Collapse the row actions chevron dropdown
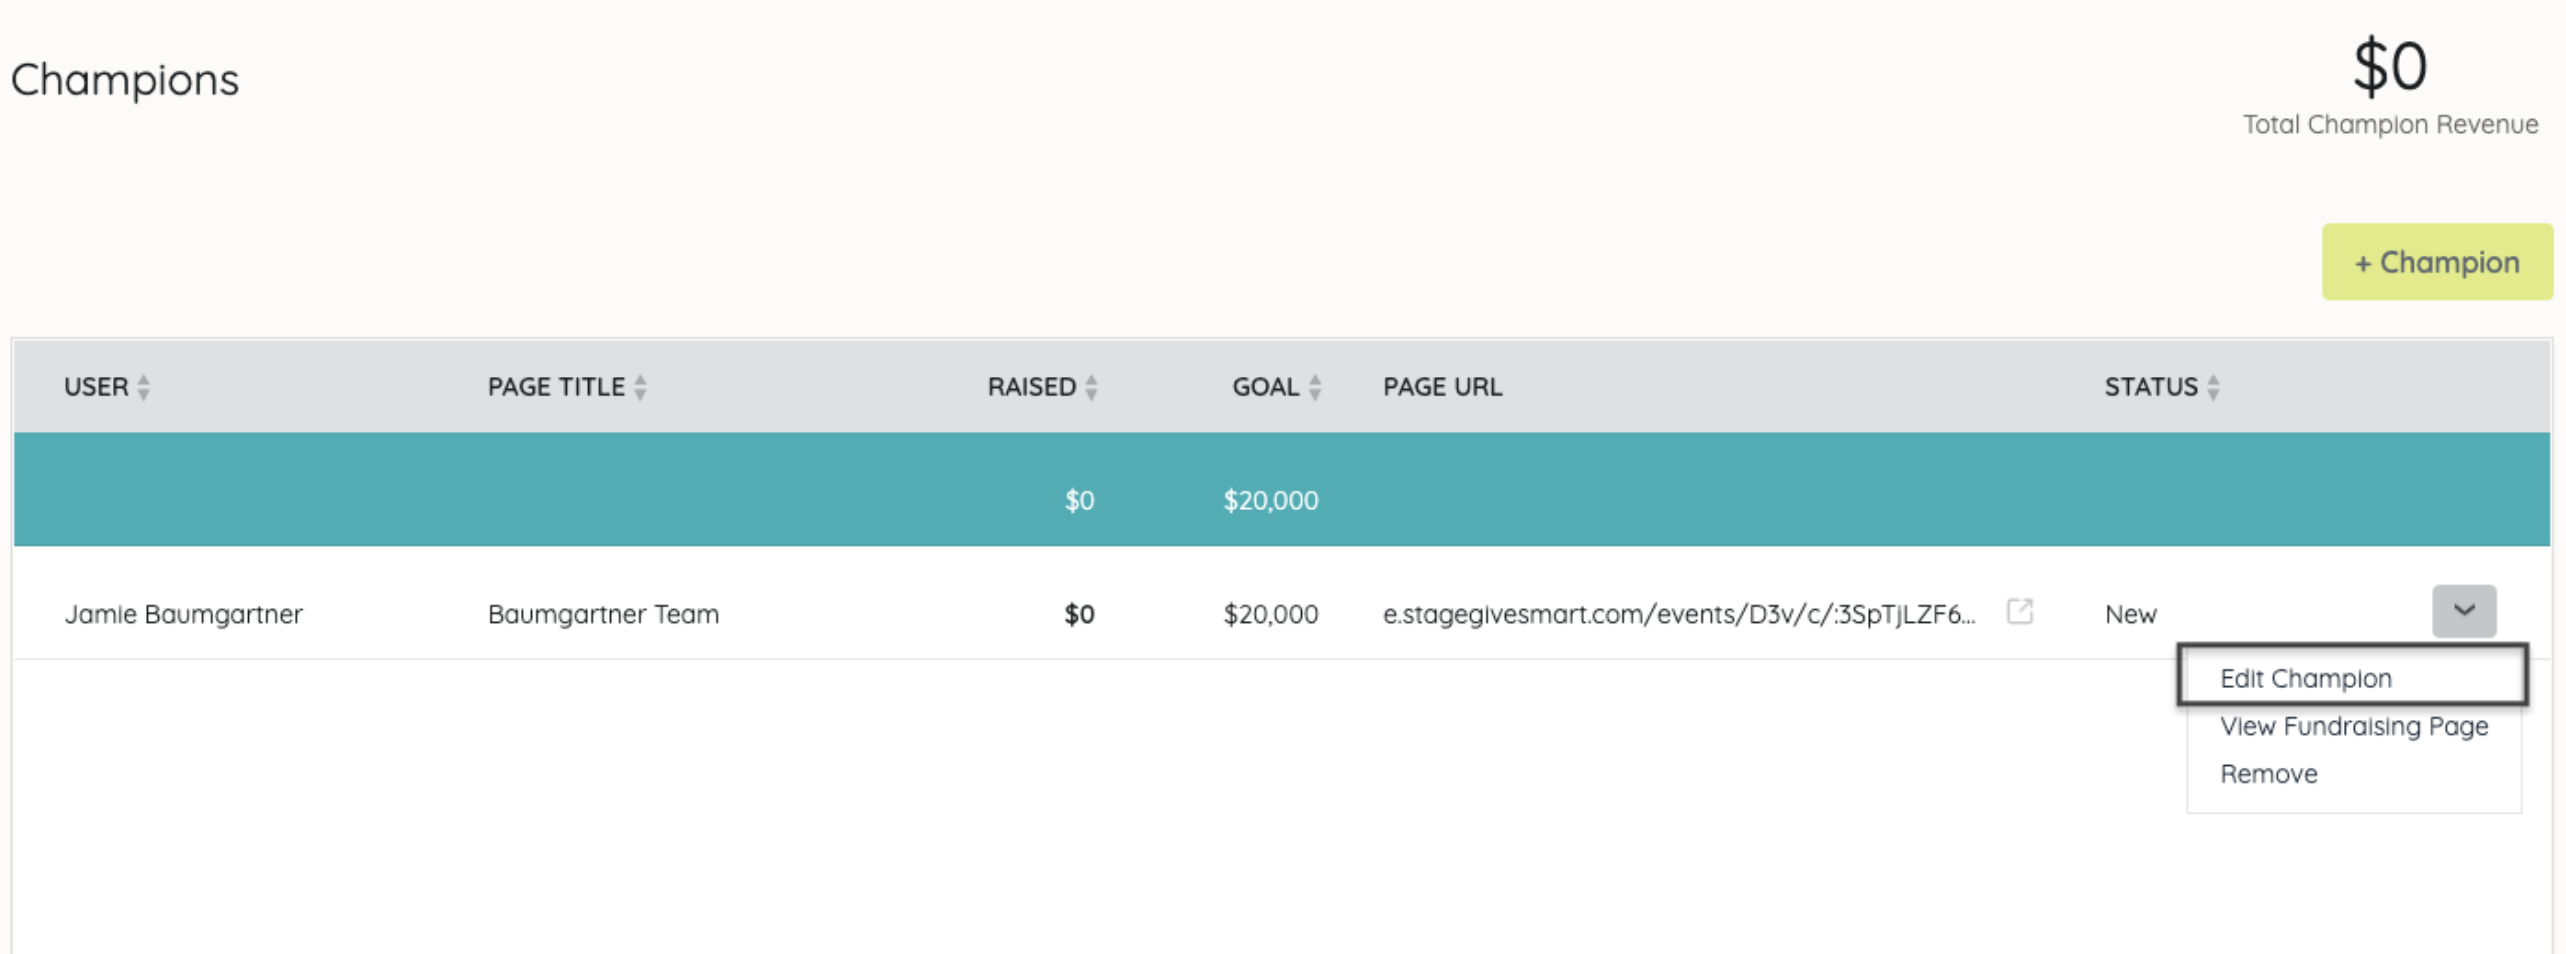 (2463, 611)
